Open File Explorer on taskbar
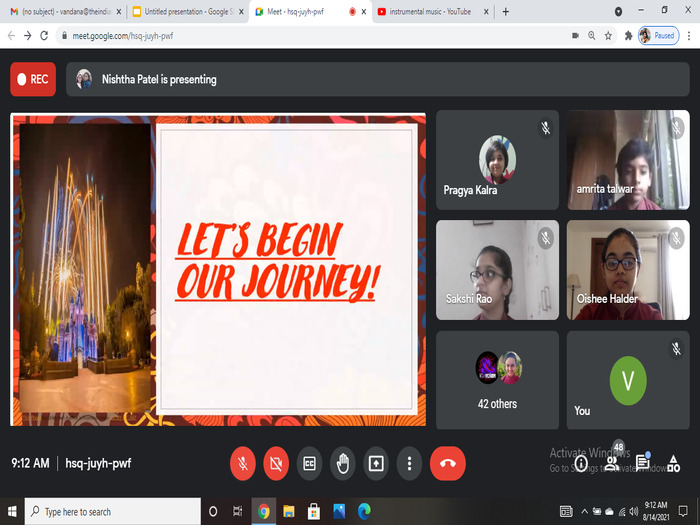Viewport: 700px width, 525px height. click(x=289, y=511)
